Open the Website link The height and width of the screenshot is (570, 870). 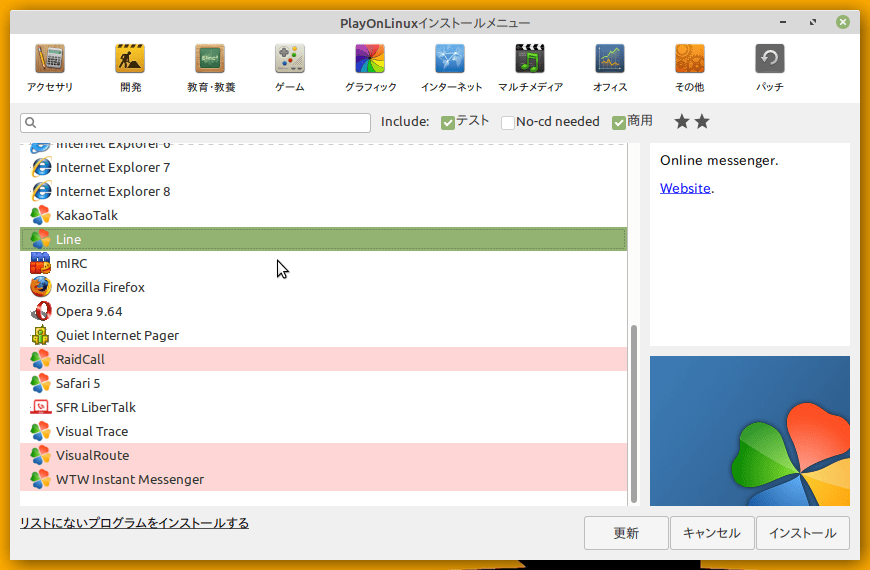click(685, 188)
